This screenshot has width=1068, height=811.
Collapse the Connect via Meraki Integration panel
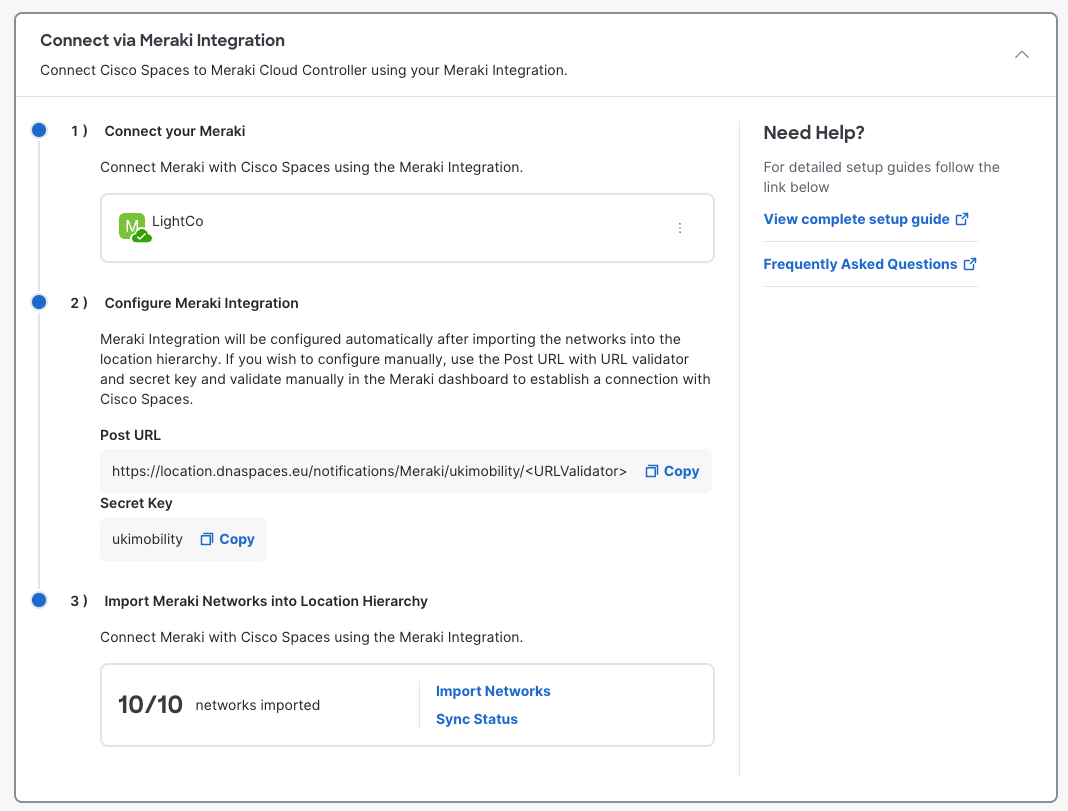[1022, 54]
